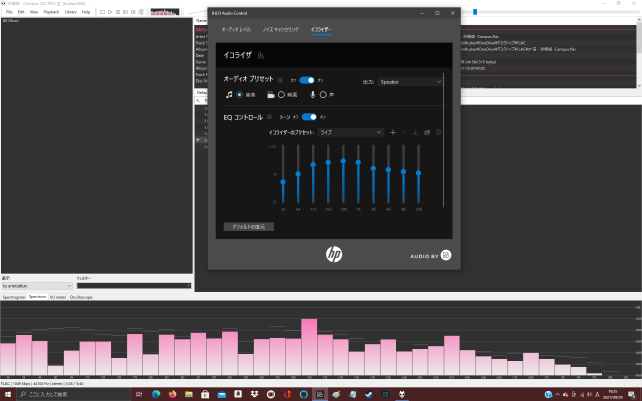The width and height of the screenshot is (642, 401).
Task: Open the Edit menu in foobar2000
Action: pos(21,12)
